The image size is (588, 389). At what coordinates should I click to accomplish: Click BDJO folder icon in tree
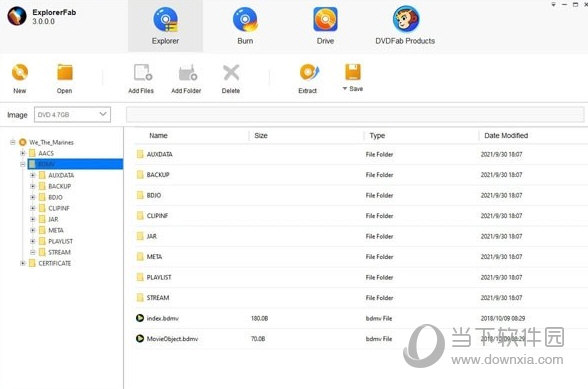click(x=42, y=197)
